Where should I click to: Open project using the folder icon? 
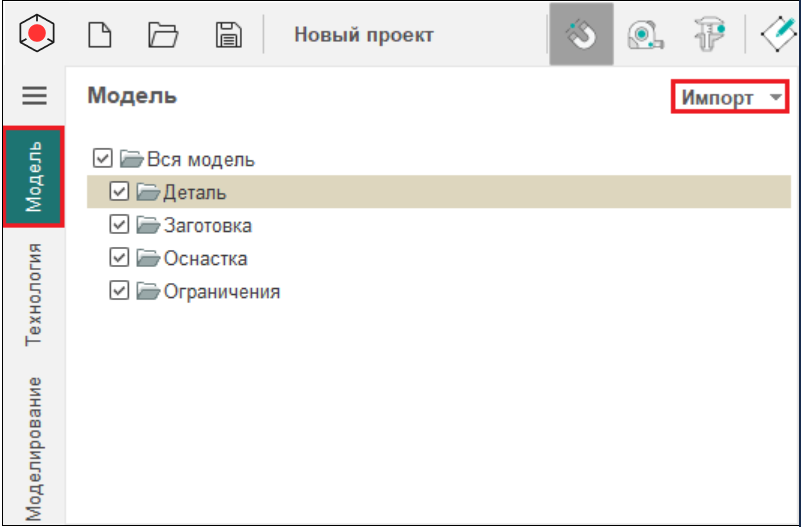[162, 35]
